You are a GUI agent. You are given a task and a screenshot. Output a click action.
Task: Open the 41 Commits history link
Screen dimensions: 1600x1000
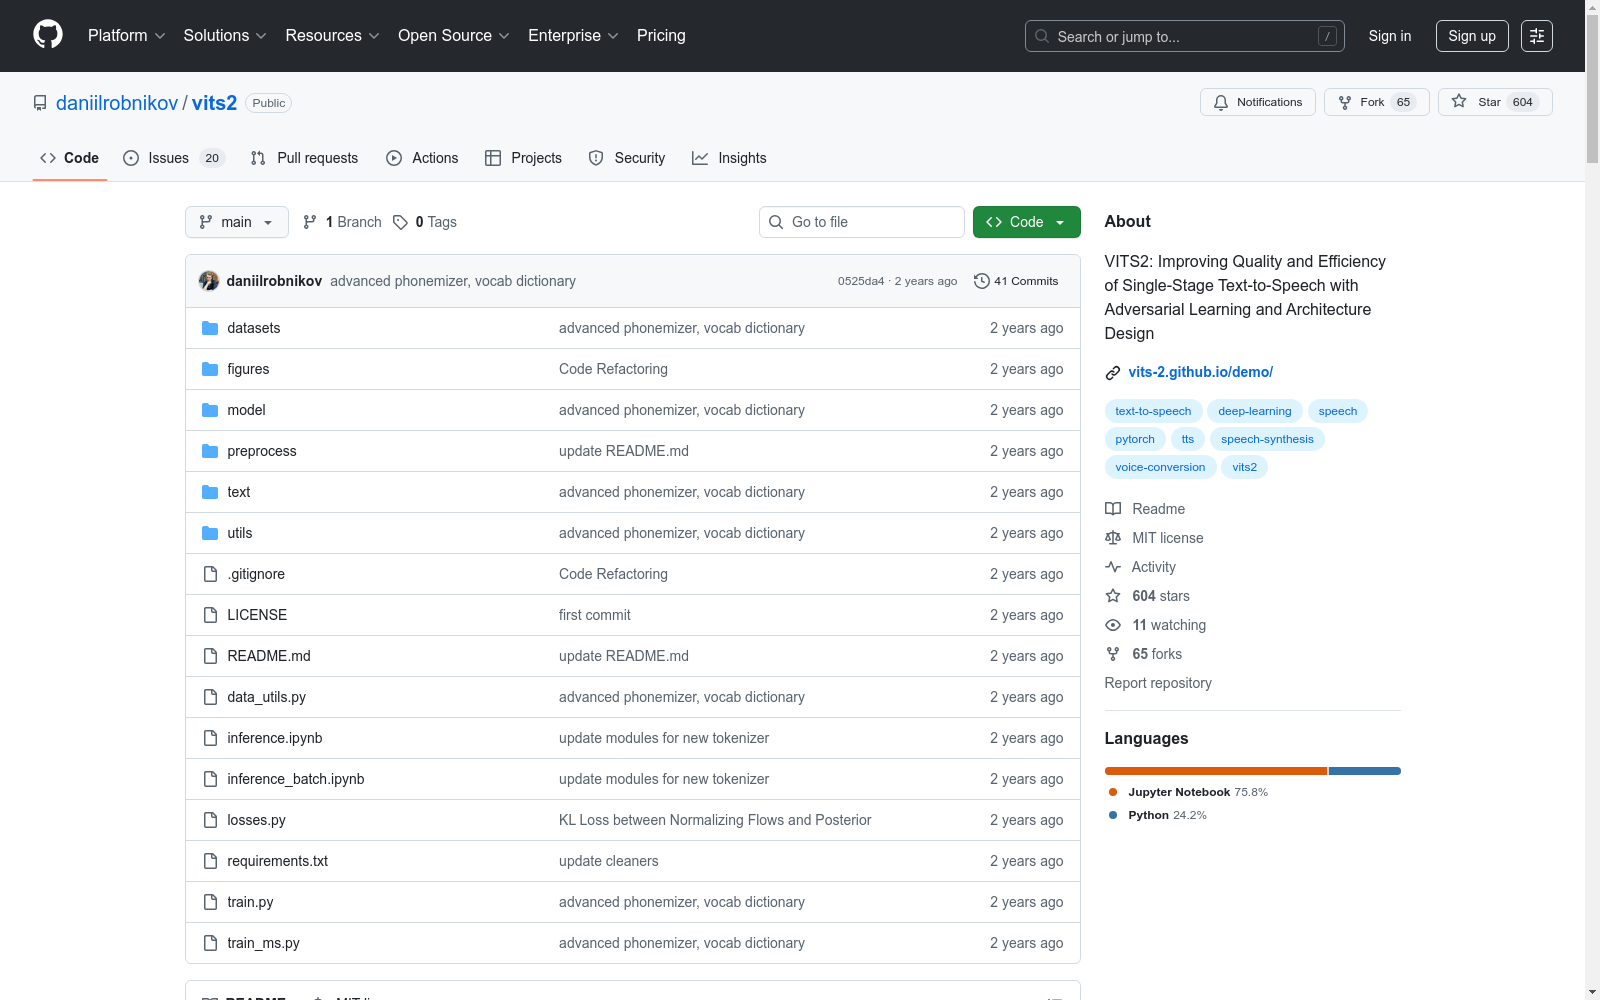(1016, 281)
